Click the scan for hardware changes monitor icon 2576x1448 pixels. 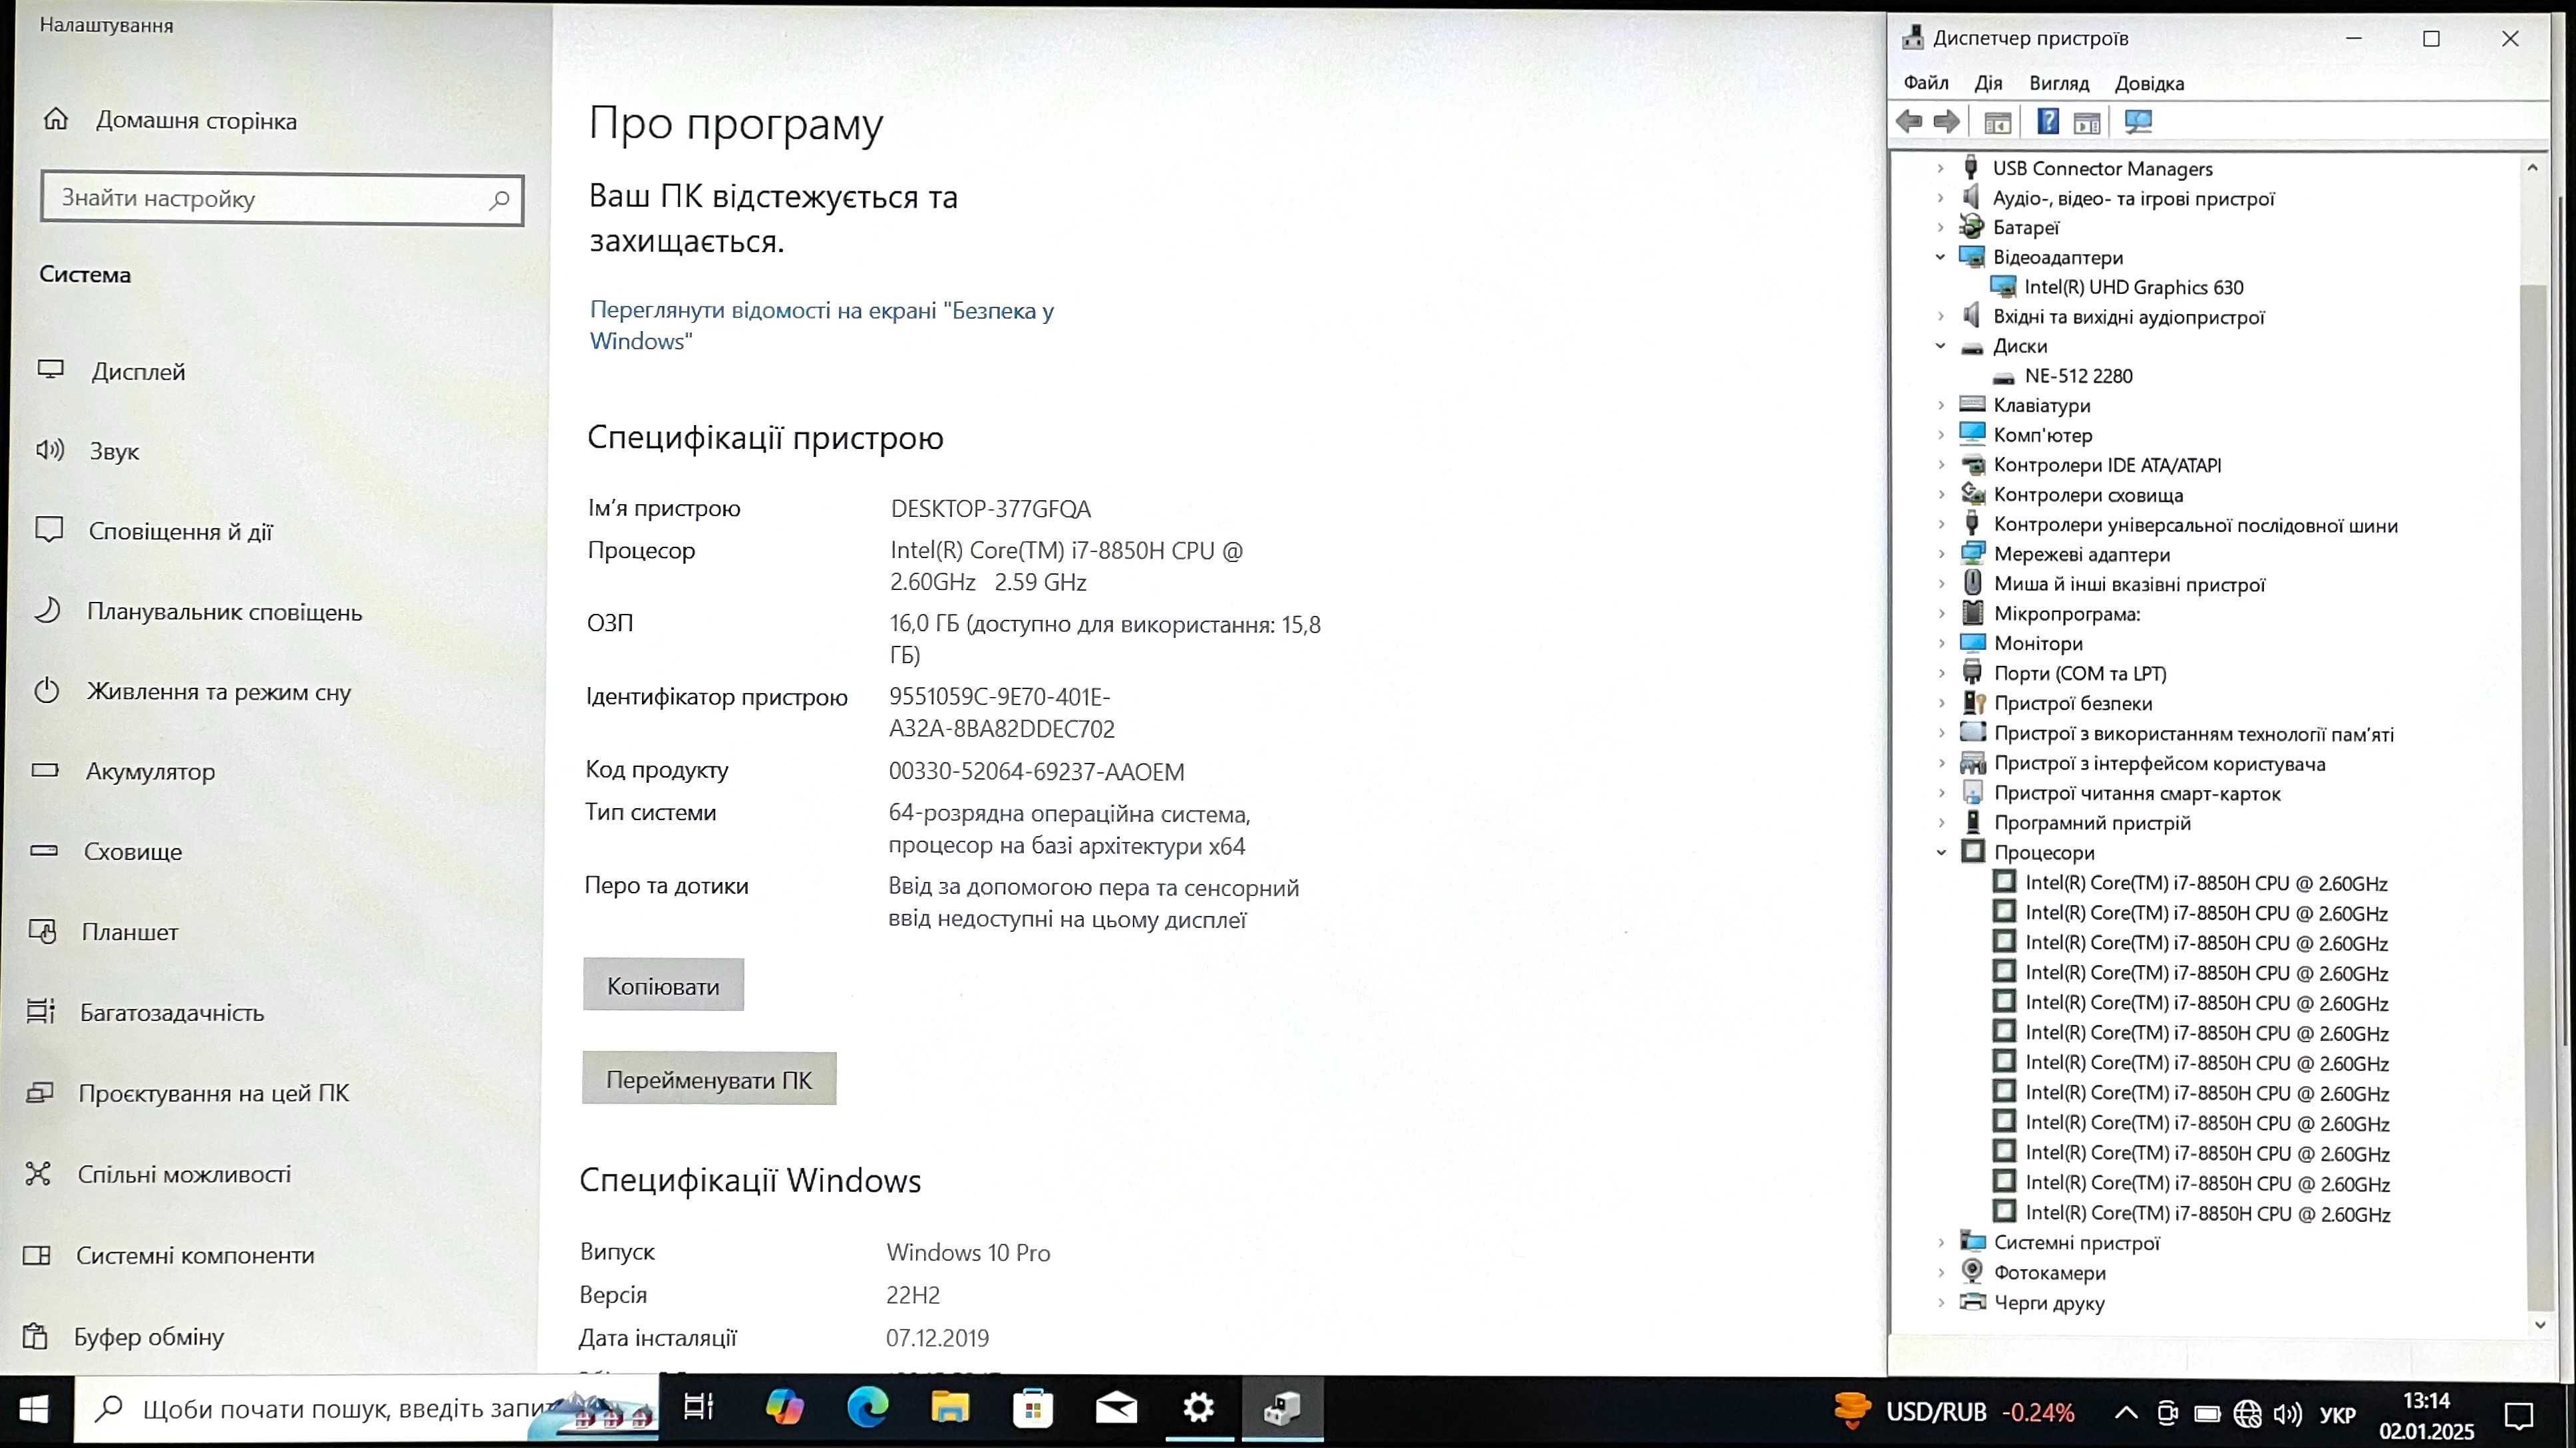click(2138, 122)
